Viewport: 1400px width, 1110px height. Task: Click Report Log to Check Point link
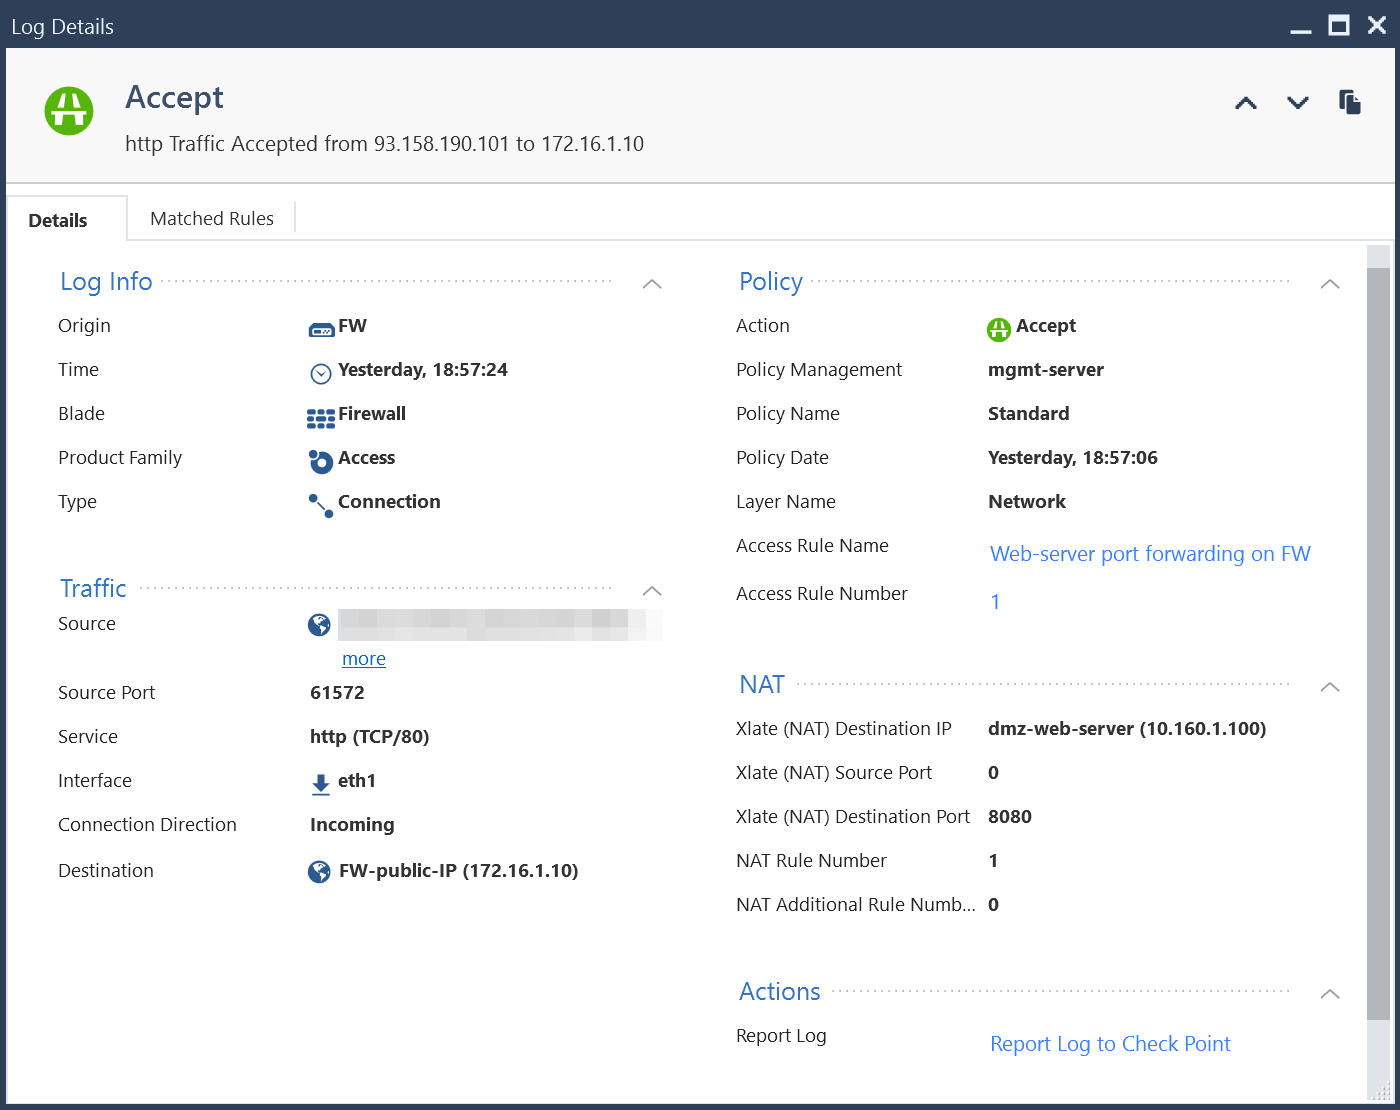pos(1110,1044)
